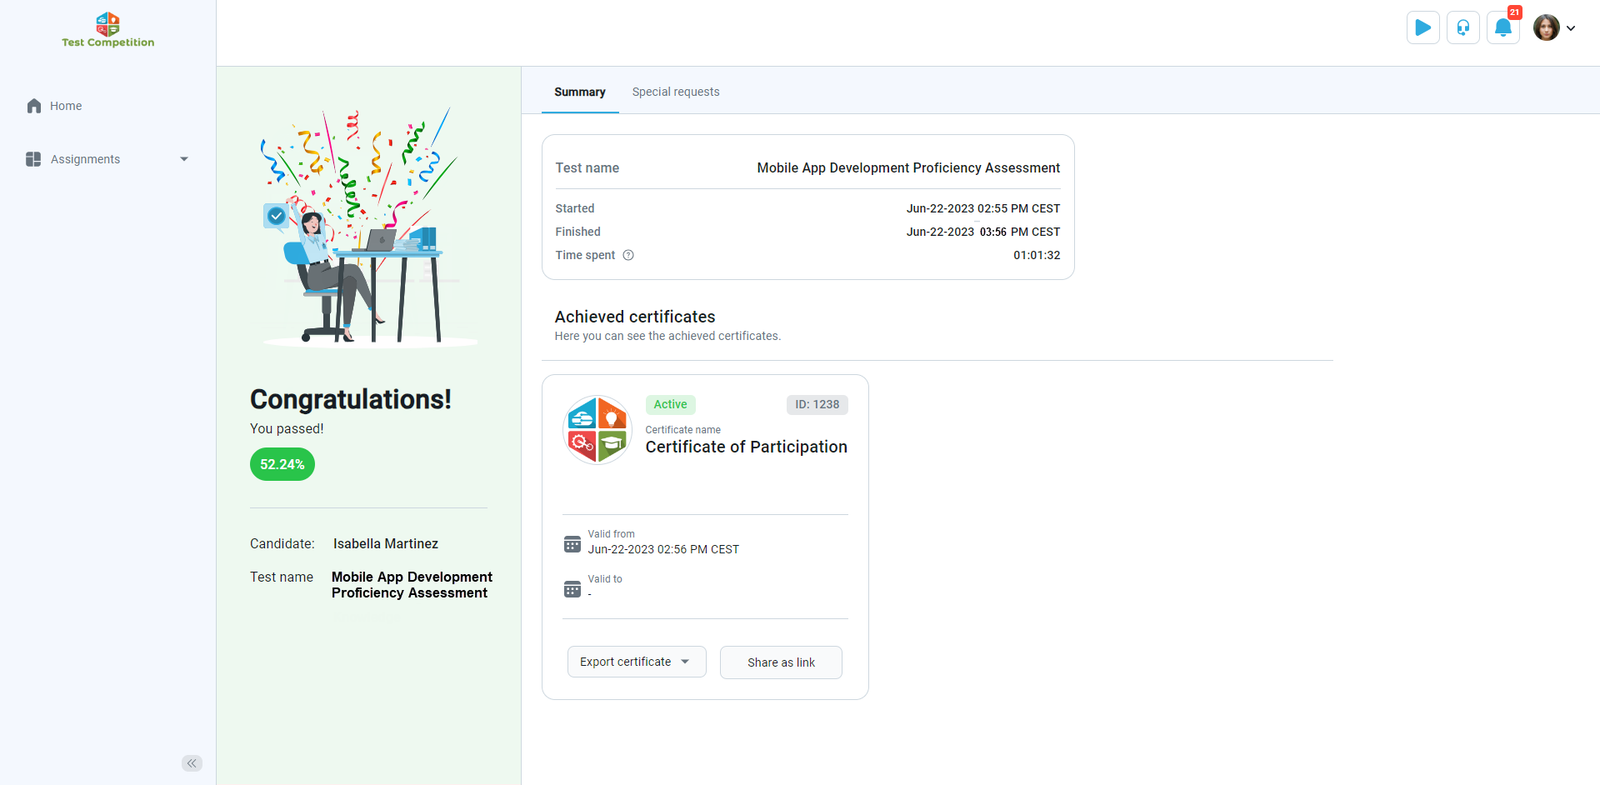Select the Summary tab
Image resolution: width=1600 pixels, height=785 pixels.
point(580,92)
